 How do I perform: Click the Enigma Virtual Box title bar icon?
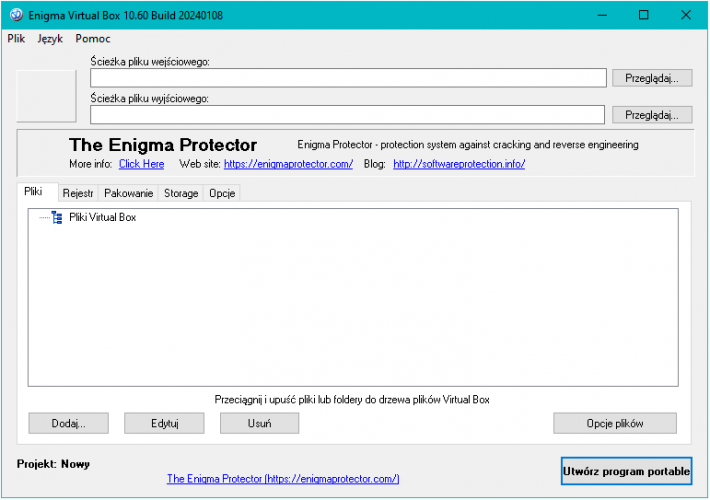(x=16, y=15)
